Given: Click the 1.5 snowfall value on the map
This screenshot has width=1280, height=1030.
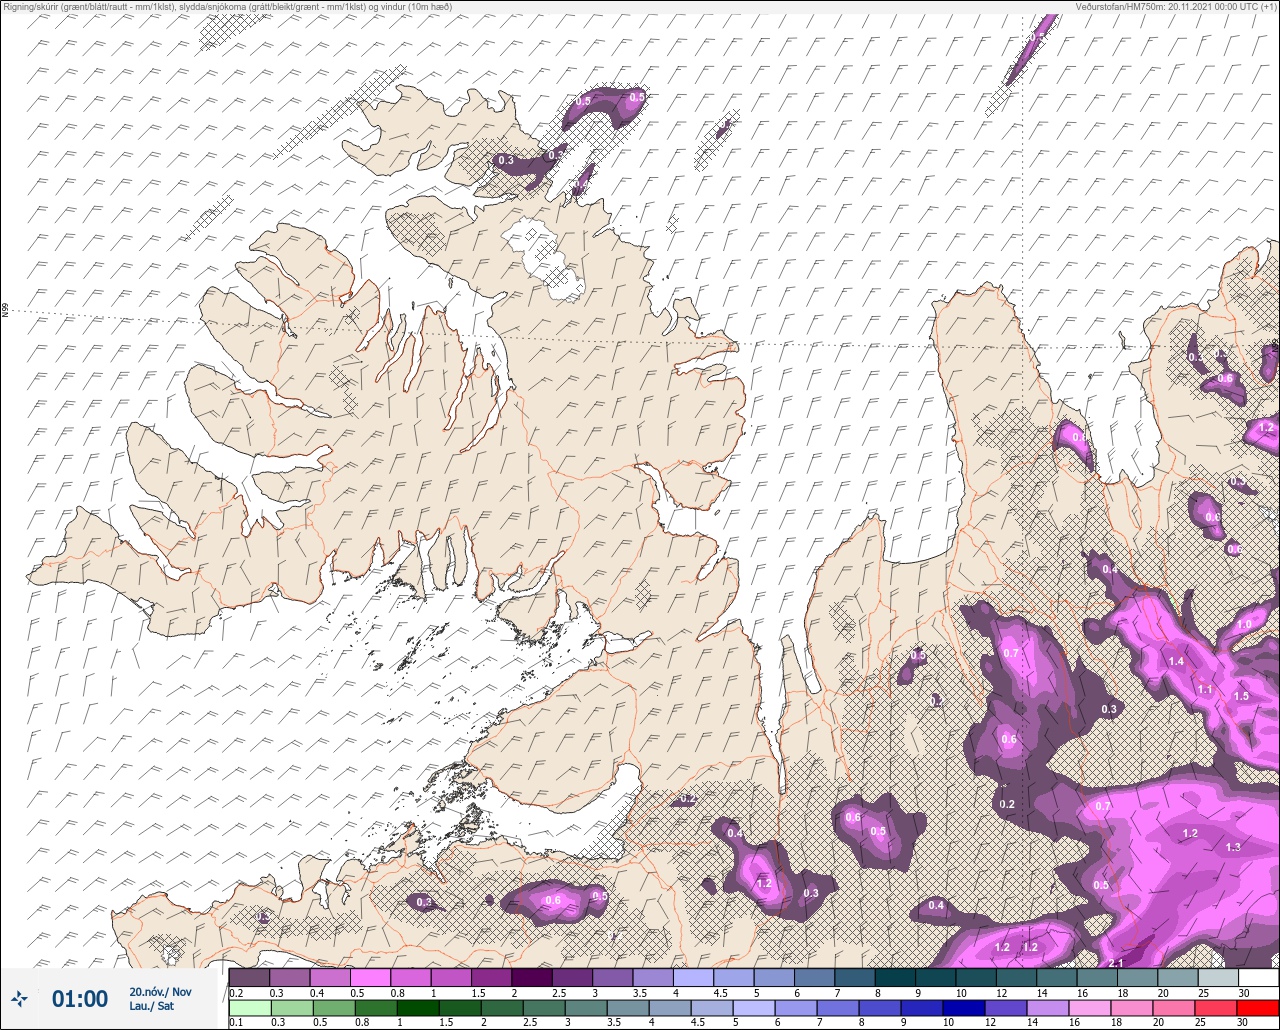Looking at the screenshot, I should [1241, 696].
